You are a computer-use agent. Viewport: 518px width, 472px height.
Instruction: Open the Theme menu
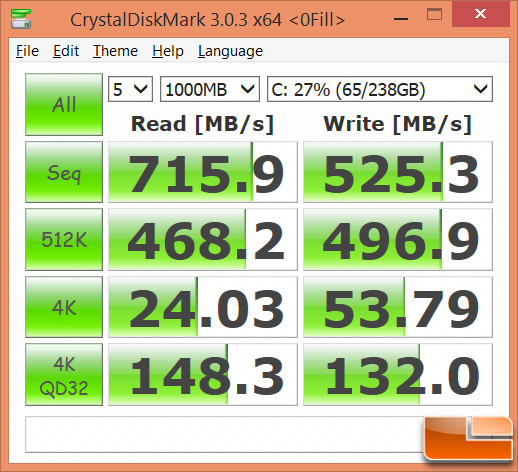[115, 51]
